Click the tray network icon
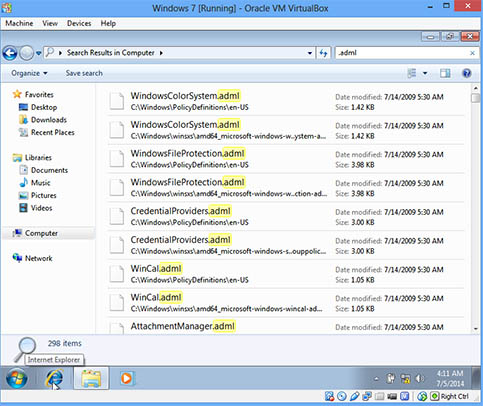483x406 pixels. tap(405, 378)
